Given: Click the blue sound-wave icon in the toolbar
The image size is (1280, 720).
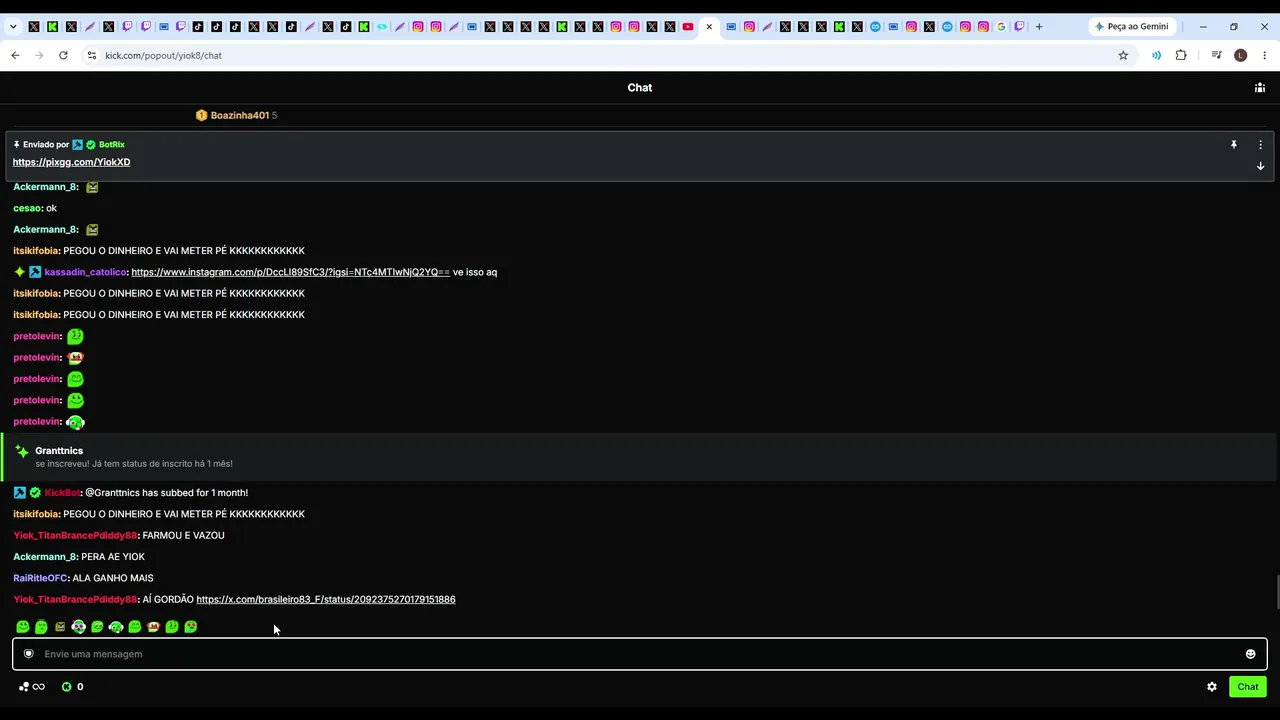Looking at the screenshot, I should [x=1156, y=55].
